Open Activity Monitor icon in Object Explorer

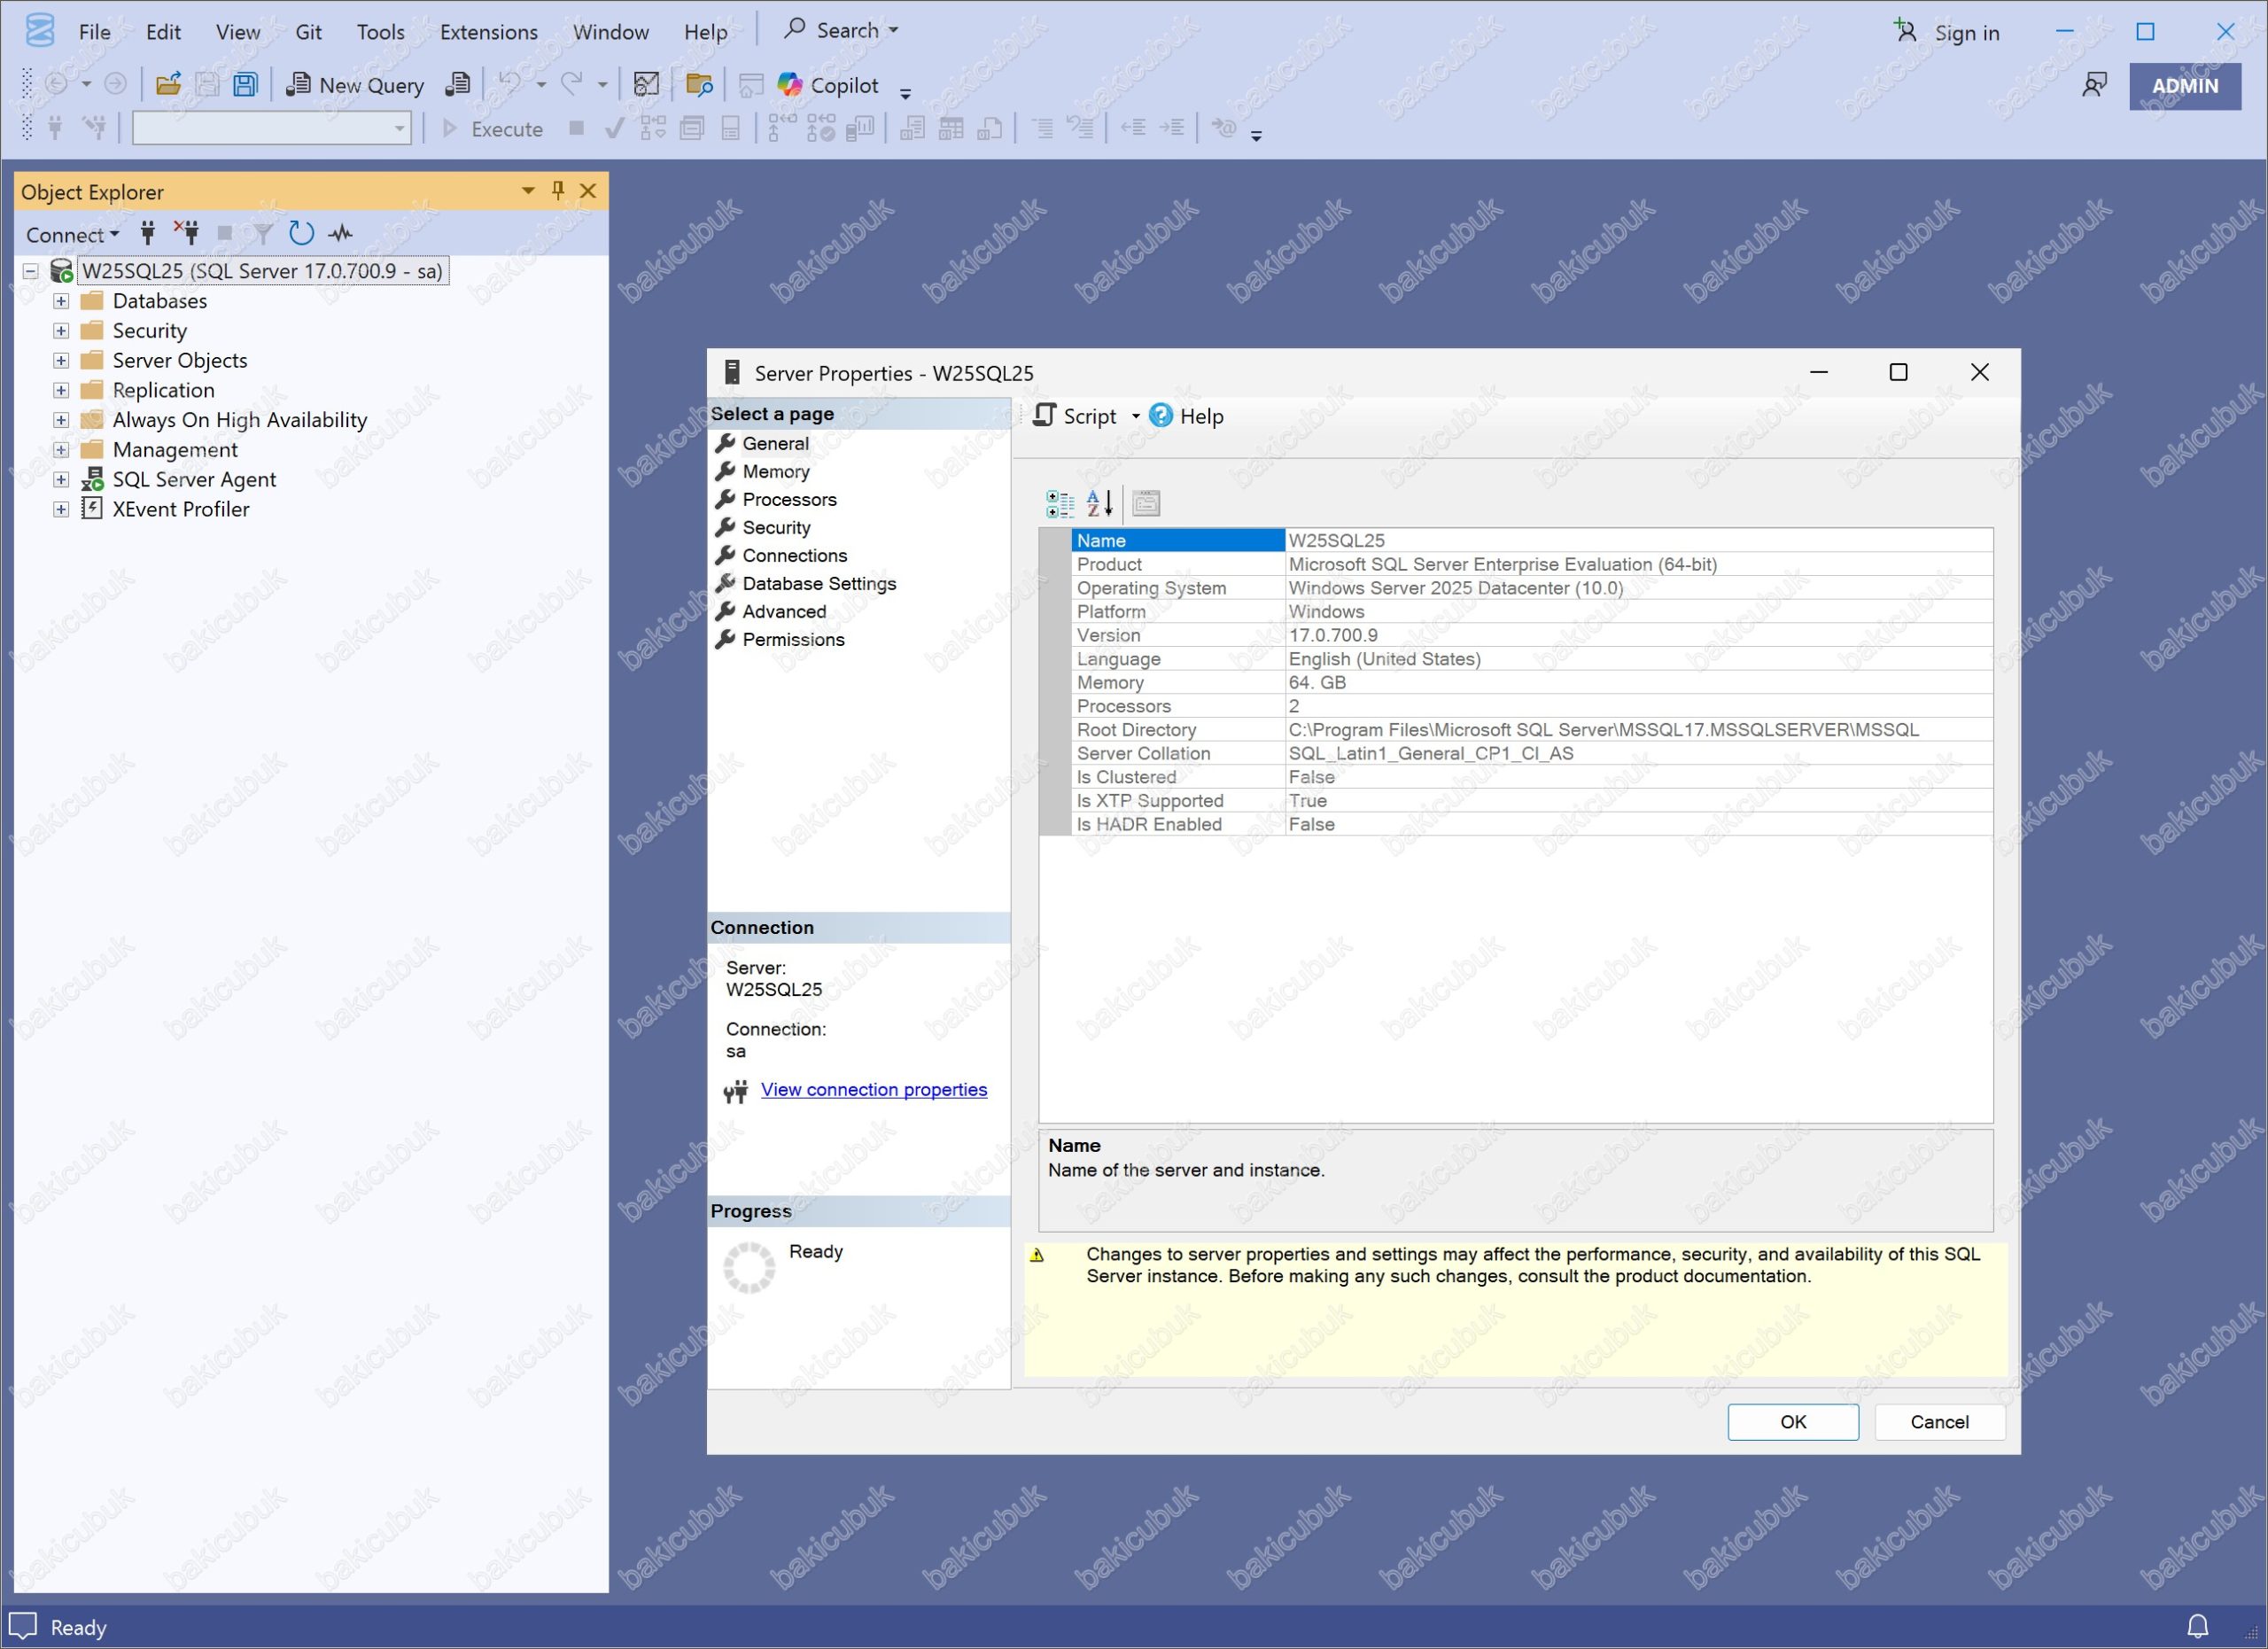coord(341,233)
